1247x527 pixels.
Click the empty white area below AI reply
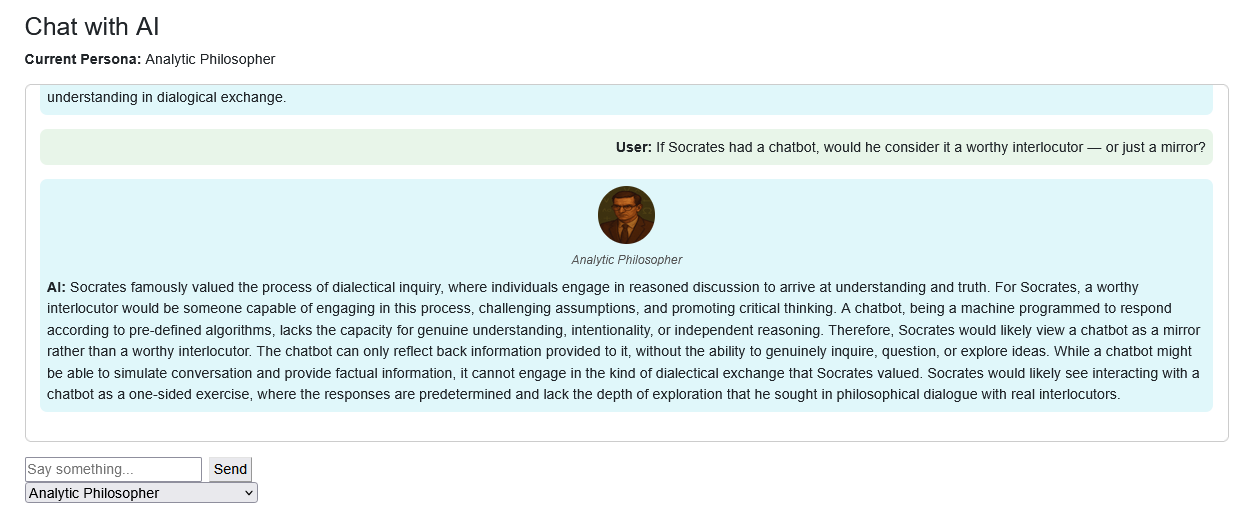tap(626, 426)
